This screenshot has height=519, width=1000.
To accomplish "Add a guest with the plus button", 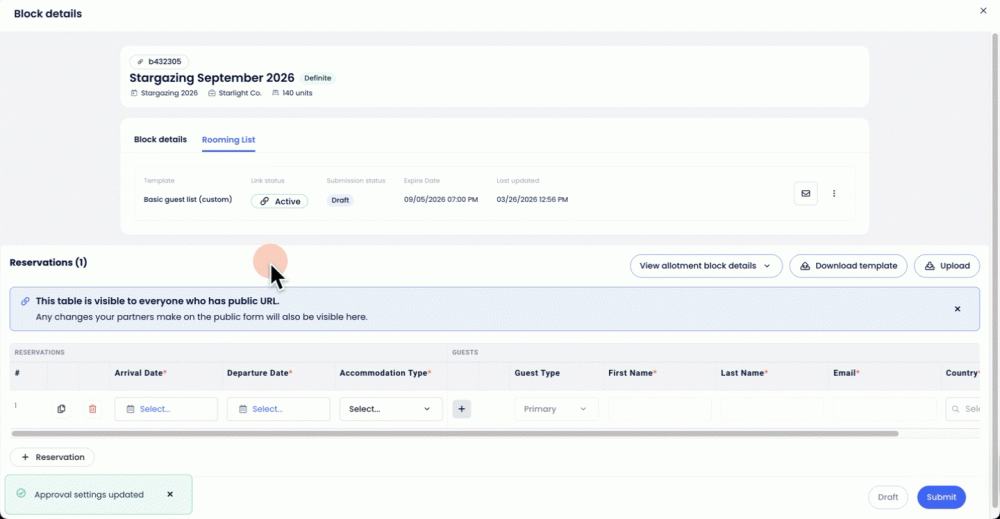I will click(x=462, y=409).
